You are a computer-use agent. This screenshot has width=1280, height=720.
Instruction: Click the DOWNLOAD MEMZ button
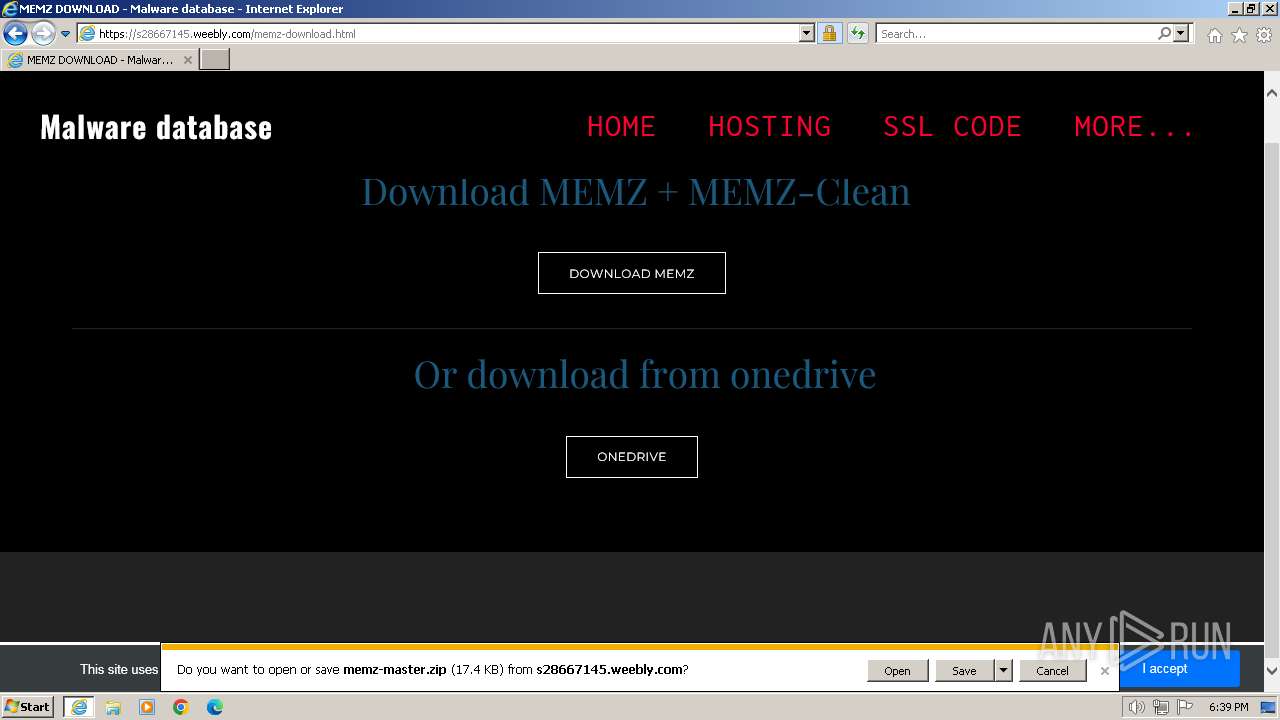(632, 273)
